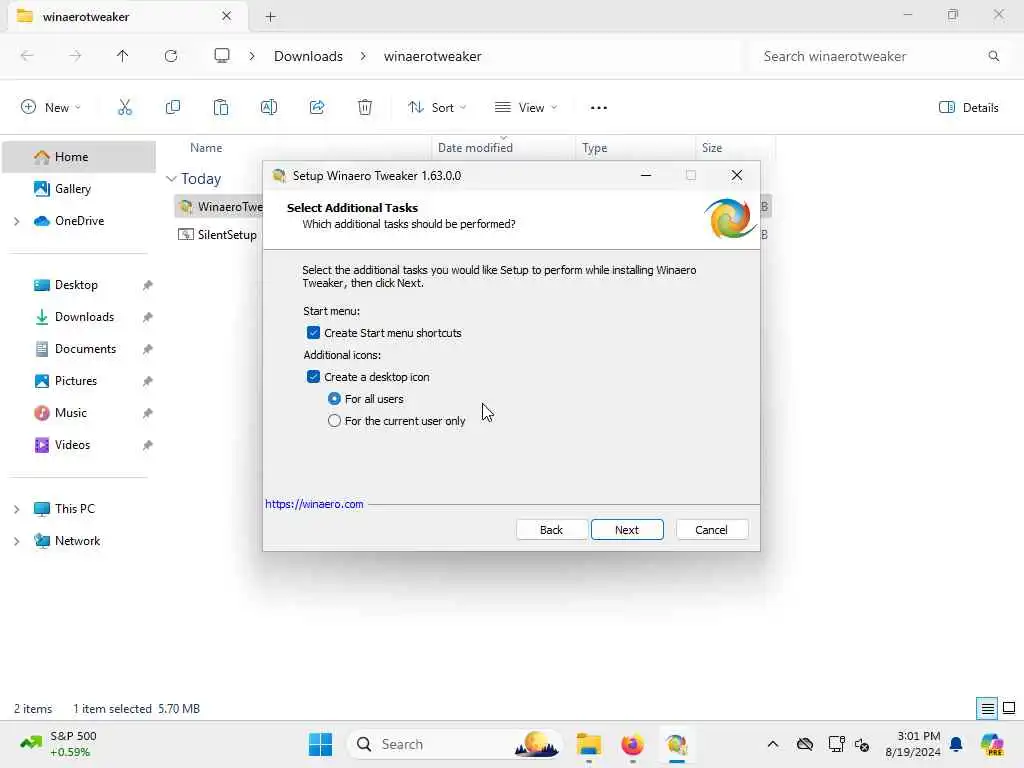
Task: Switch to details list view icon
Action: [987, 709]
